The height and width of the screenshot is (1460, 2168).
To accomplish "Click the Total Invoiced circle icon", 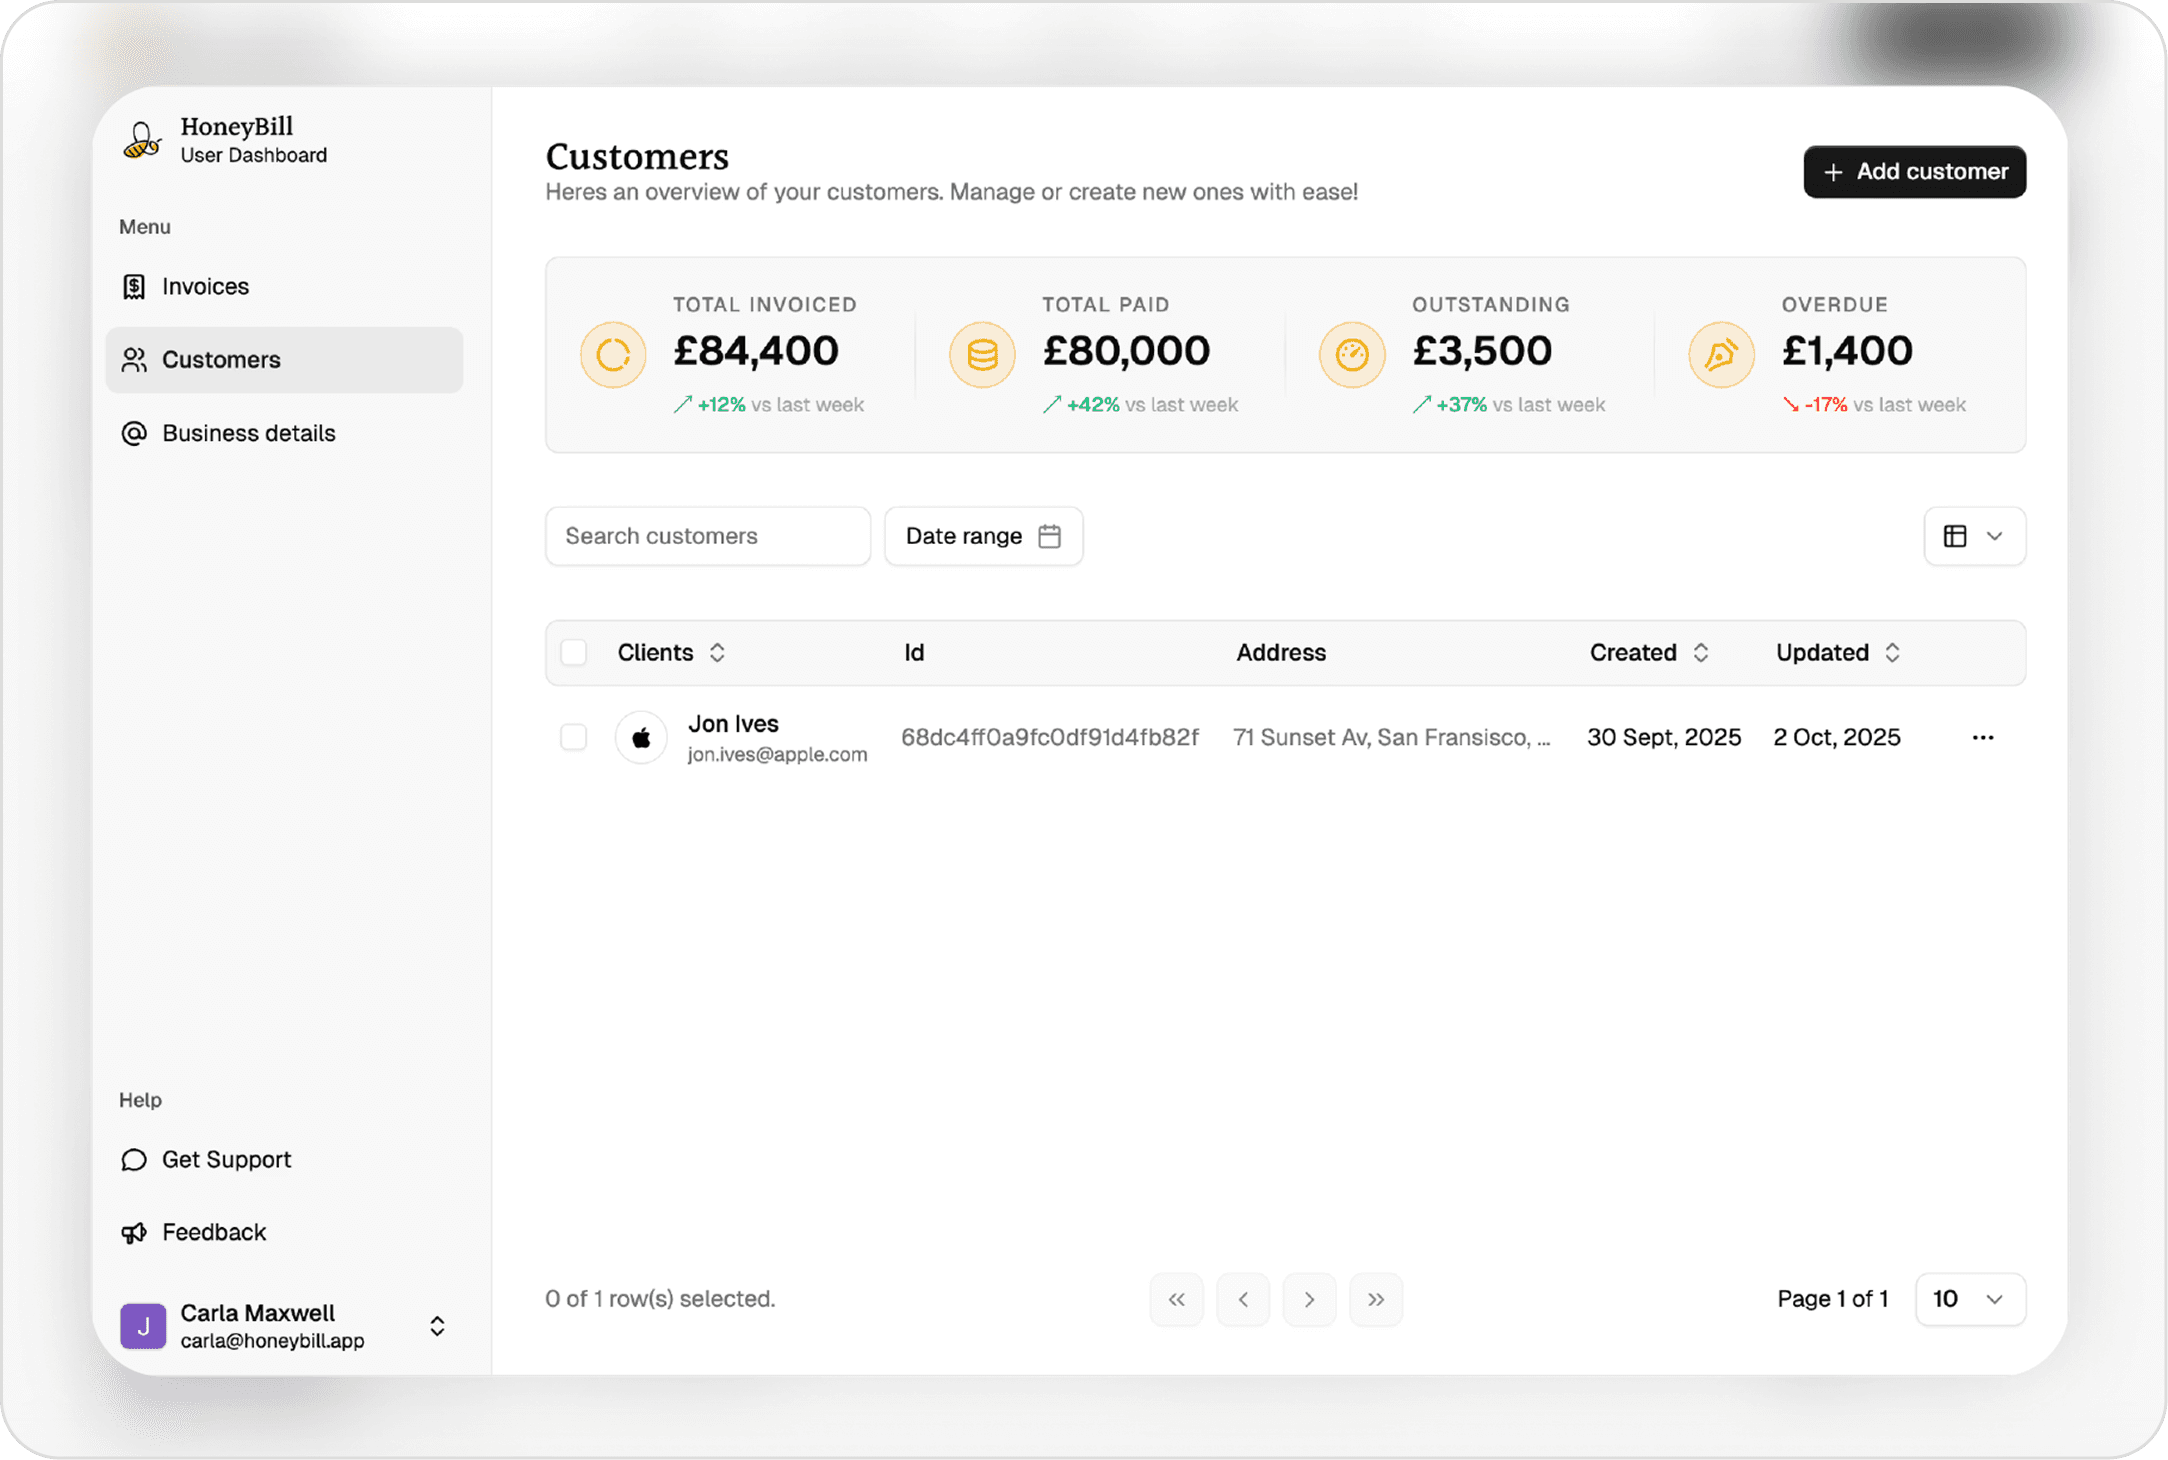I will tap(613, 354).
